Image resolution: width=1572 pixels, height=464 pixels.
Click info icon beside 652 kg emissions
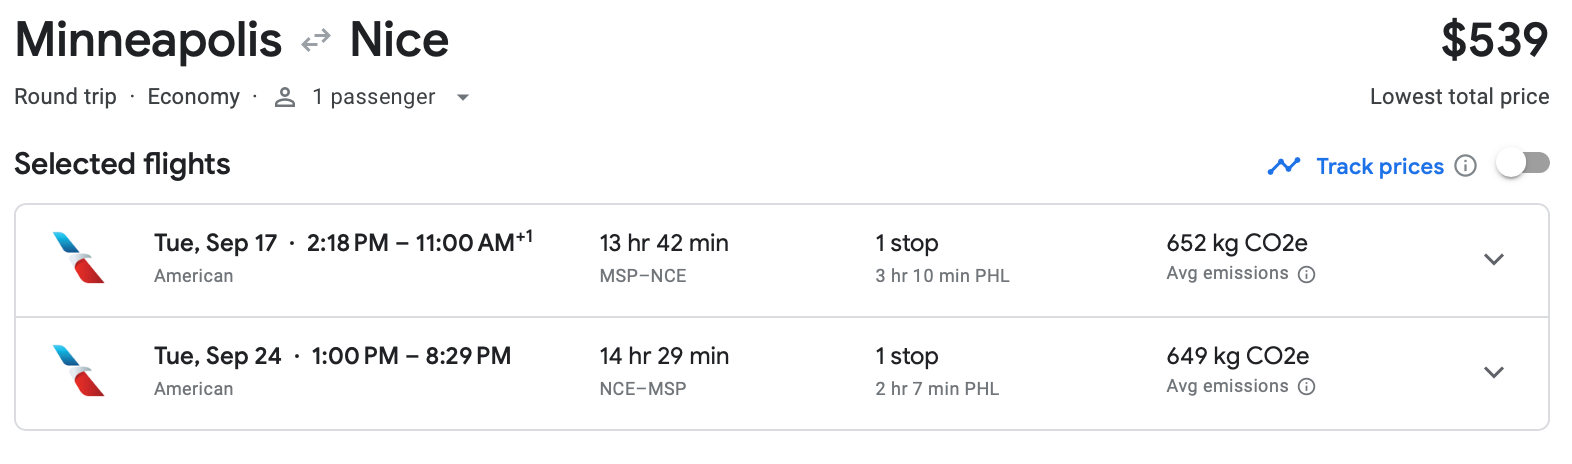tap(1306, 275)
